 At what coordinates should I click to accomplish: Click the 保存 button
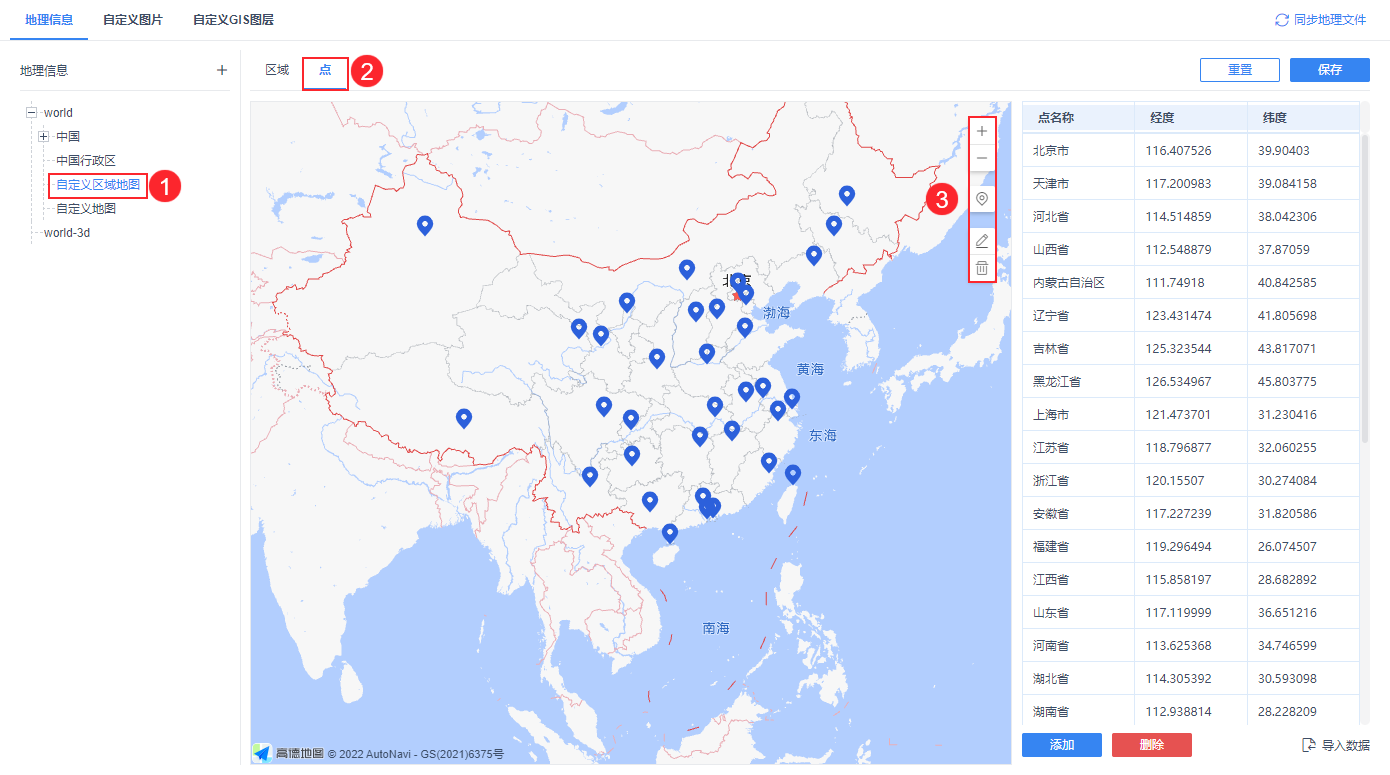pyautogui.click(x=1330, y=70)
